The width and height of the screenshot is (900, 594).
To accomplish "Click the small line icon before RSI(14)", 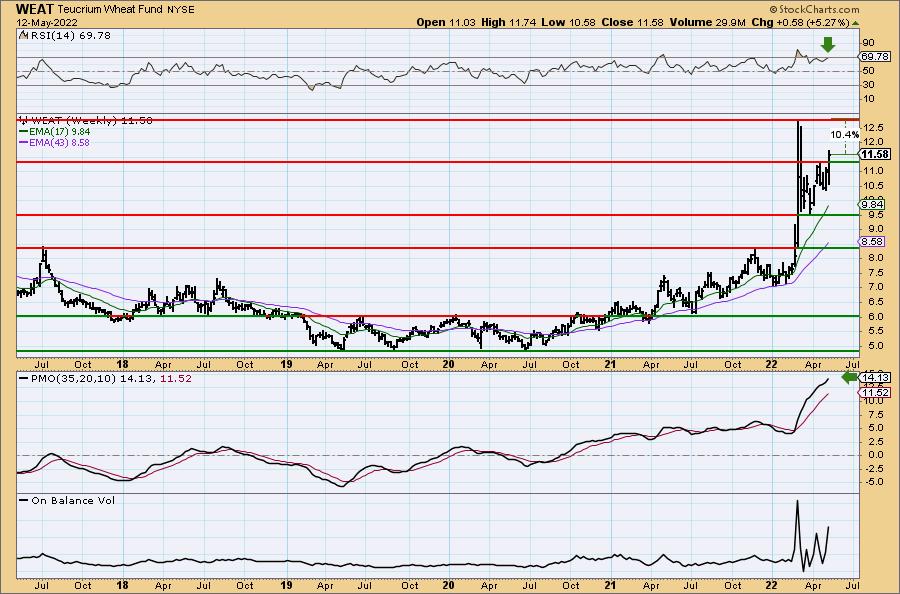I will coord(23,36).
